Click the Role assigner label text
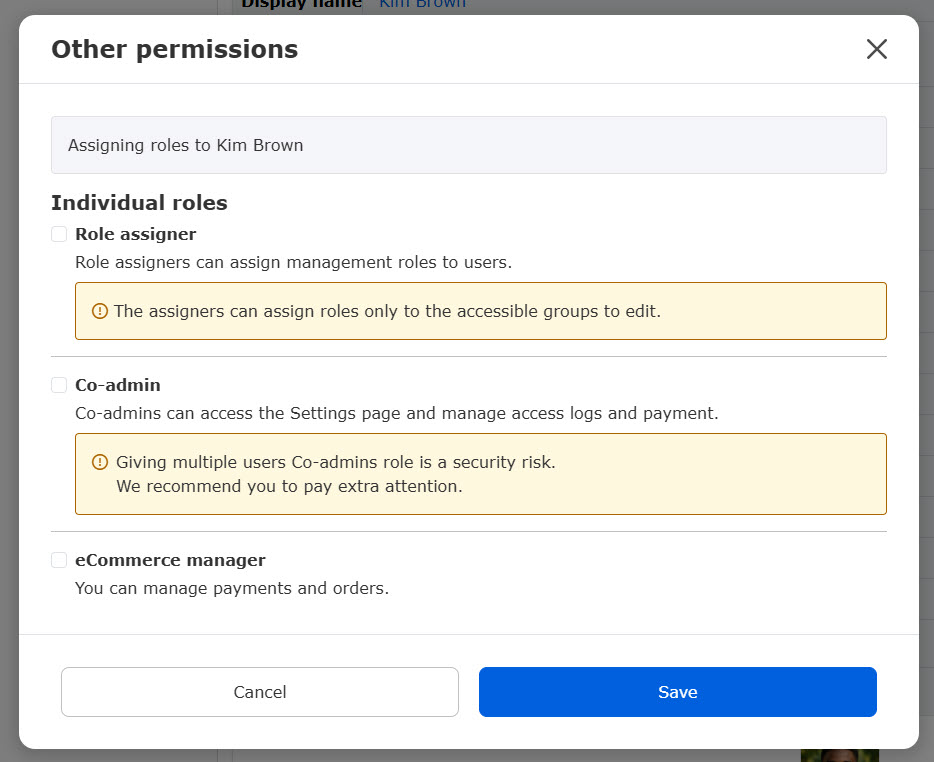934x762 pixels. point(135,234)
